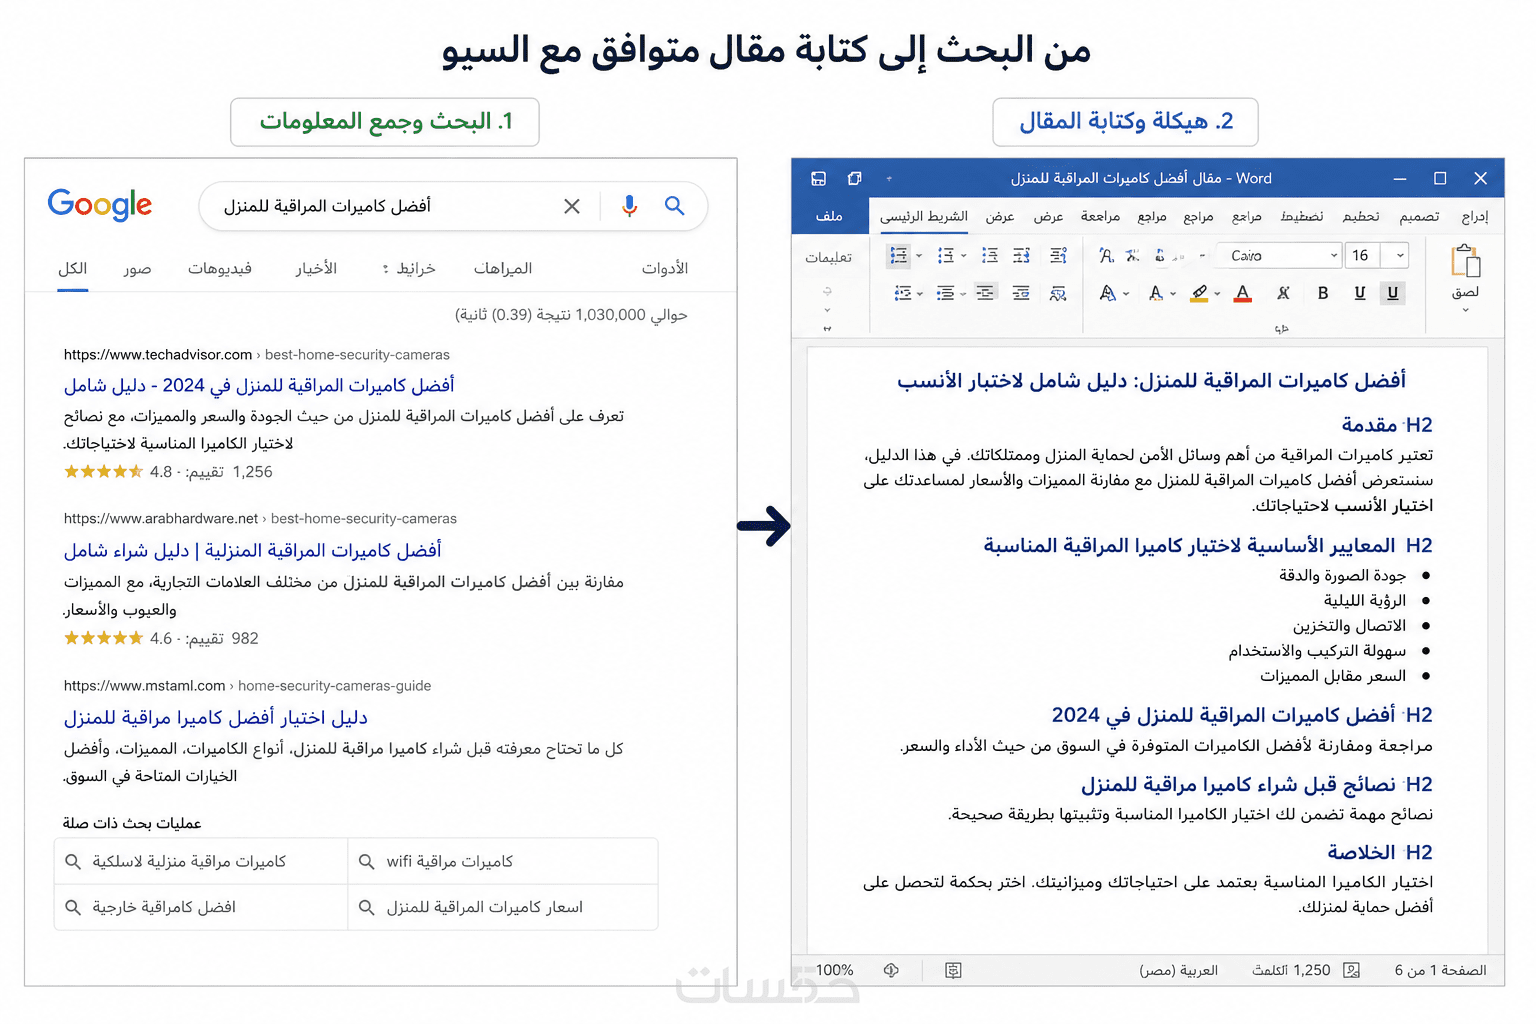The height and width of the screenshot is (1024, 1536).
Task: Switch to the الأخبار (News) tab
Action: [x=316, y=269]
